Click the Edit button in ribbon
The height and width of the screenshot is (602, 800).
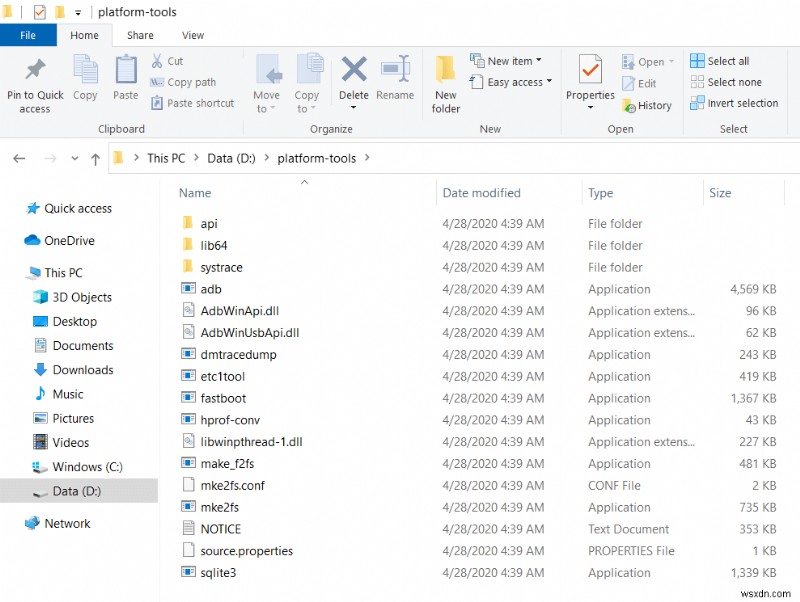(x=639, y=83)
